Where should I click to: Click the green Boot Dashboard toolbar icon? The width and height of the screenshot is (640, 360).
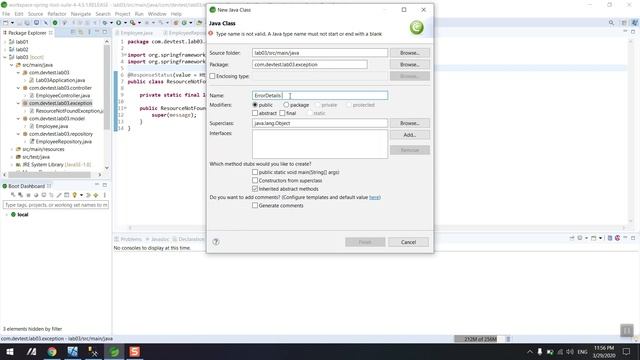[55, 23]
